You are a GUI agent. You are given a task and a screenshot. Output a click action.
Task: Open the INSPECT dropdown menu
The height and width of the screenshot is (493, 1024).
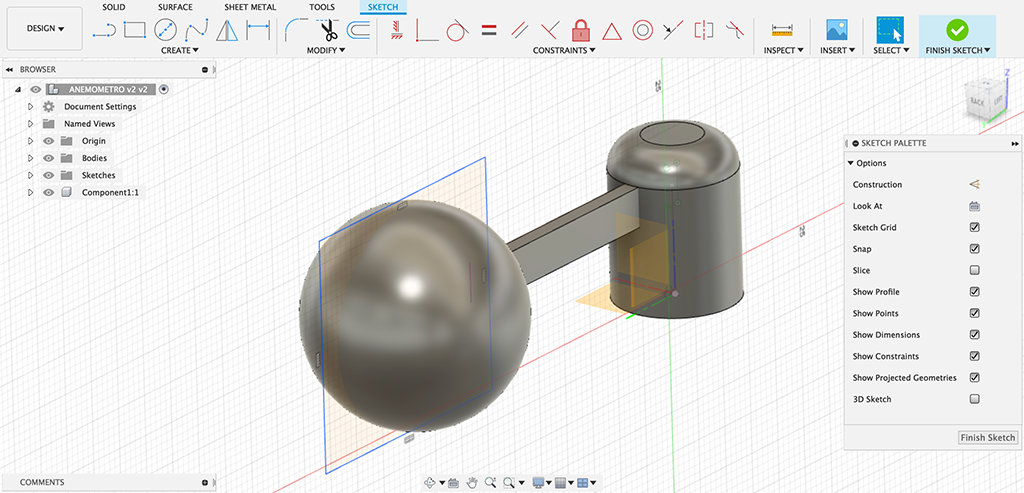[783, 50]
